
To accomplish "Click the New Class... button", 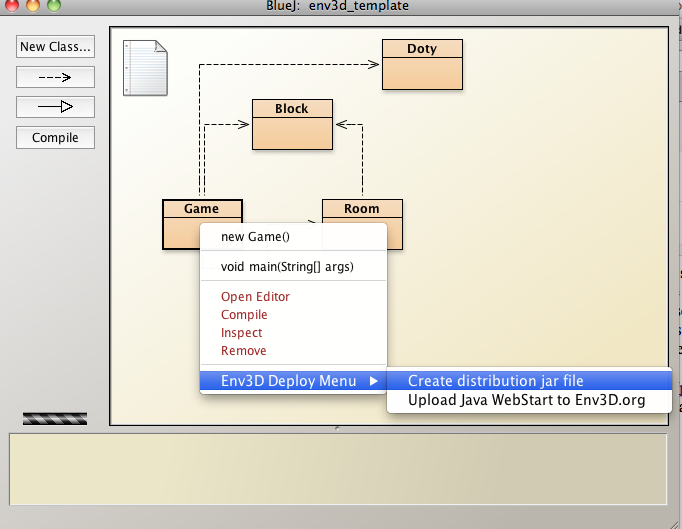I will (x=55, y=47).
